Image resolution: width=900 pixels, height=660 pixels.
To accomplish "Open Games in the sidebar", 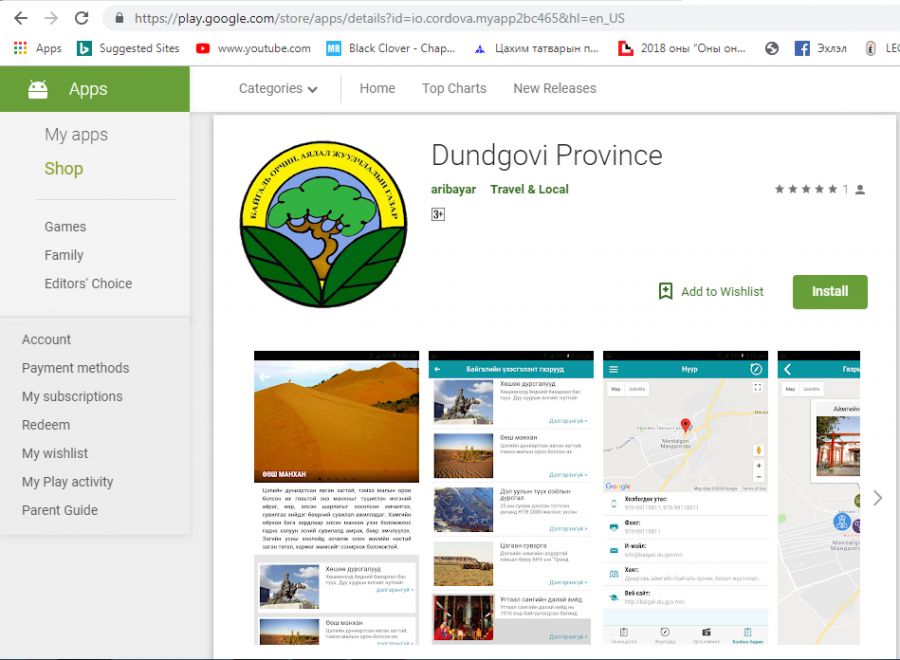I will click(65, 227).
